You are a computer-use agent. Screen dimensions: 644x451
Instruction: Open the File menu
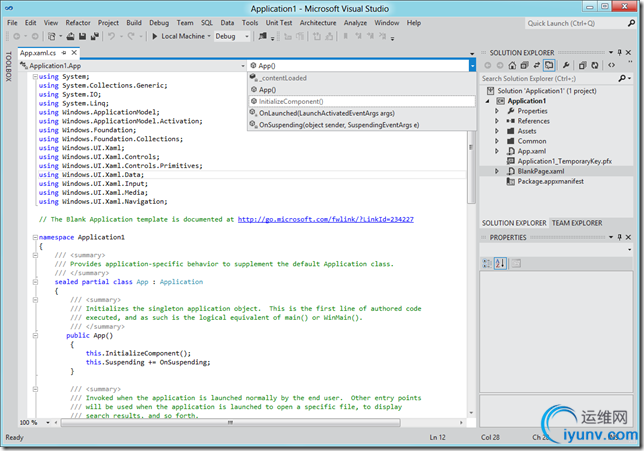coord(12,23)
